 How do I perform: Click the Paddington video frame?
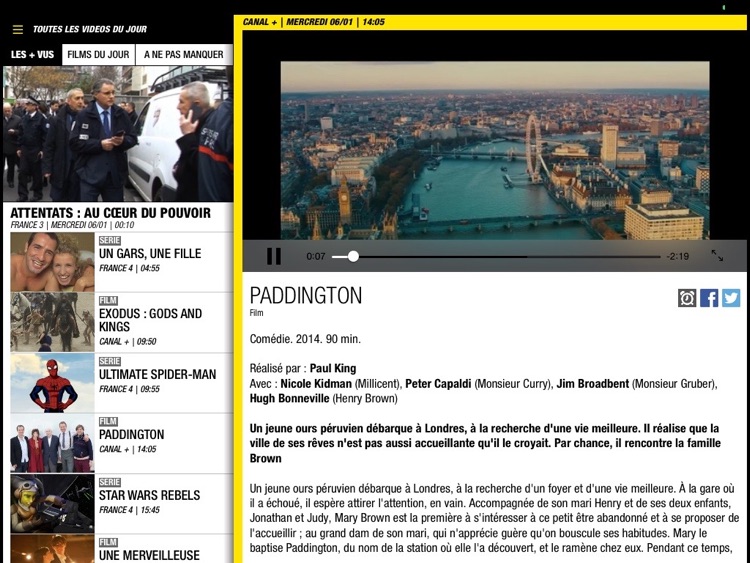click(495, 150)
